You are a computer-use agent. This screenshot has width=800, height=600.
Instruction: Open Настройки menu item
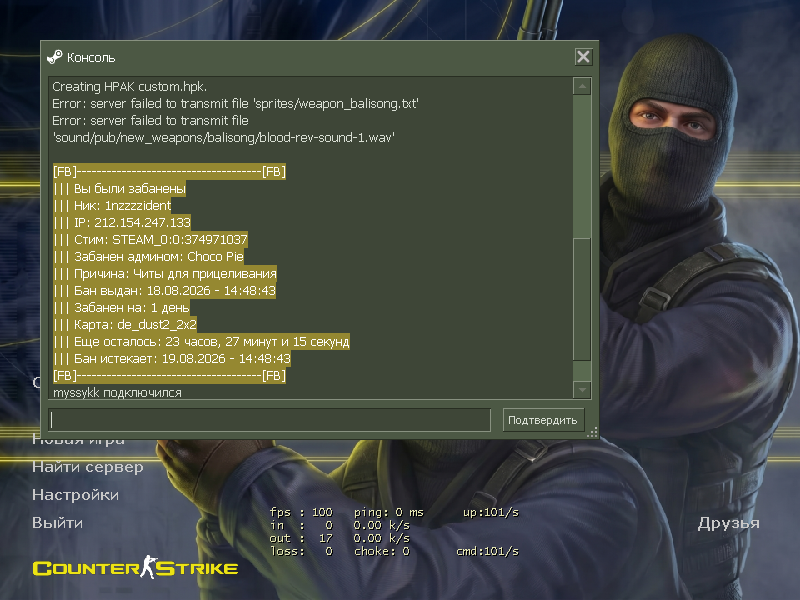tap(76, 495)
